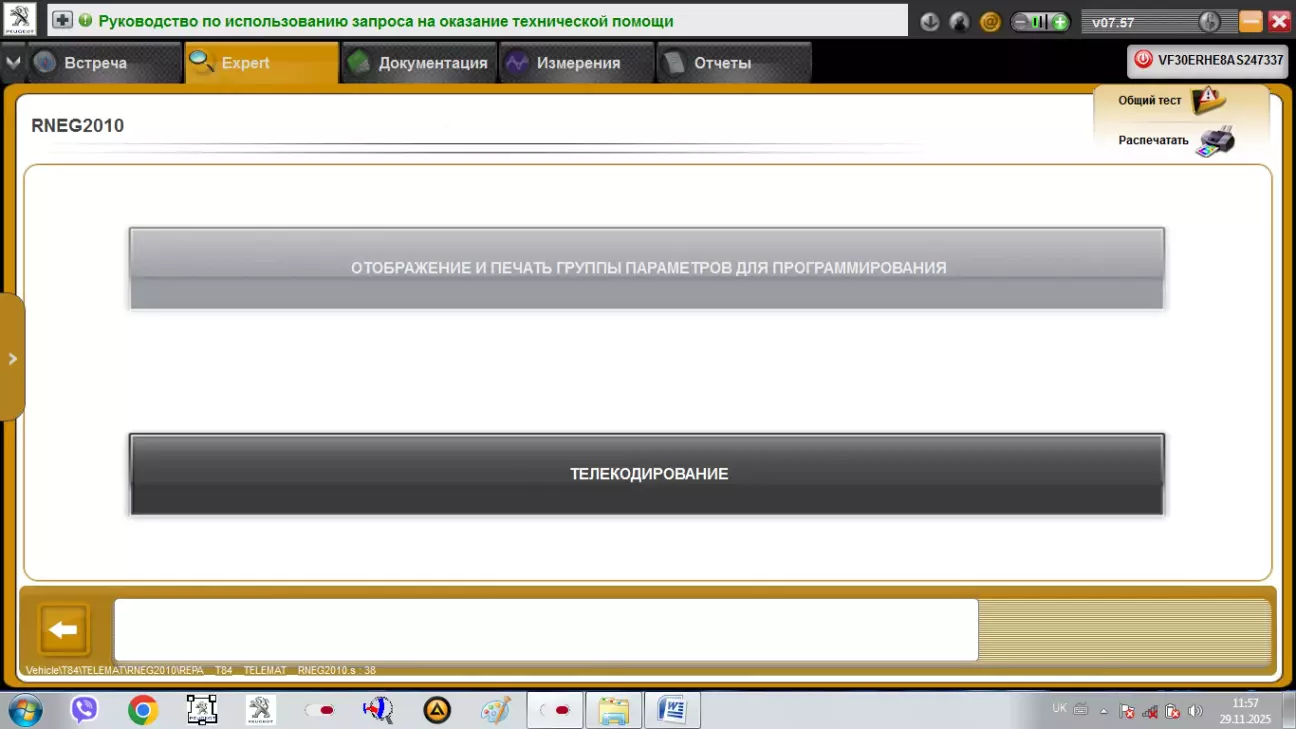Select the Встреча tab

point(94,63)
